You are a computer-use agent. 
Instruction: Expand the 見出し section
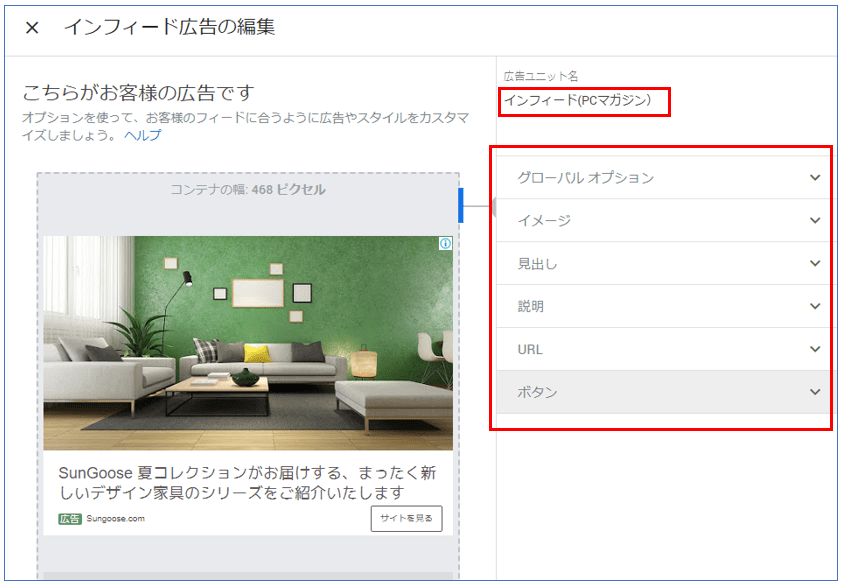pos(663,264)
